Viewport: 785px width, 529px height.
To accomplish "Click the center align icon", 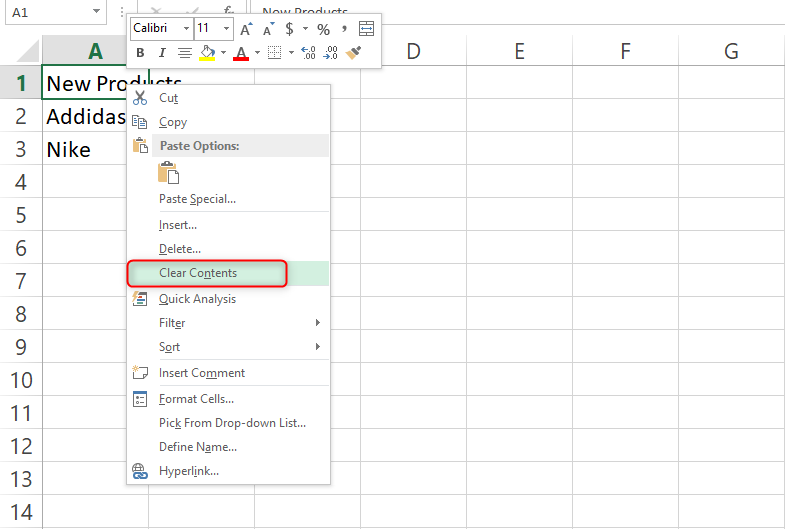I will [x=185, y=53].
